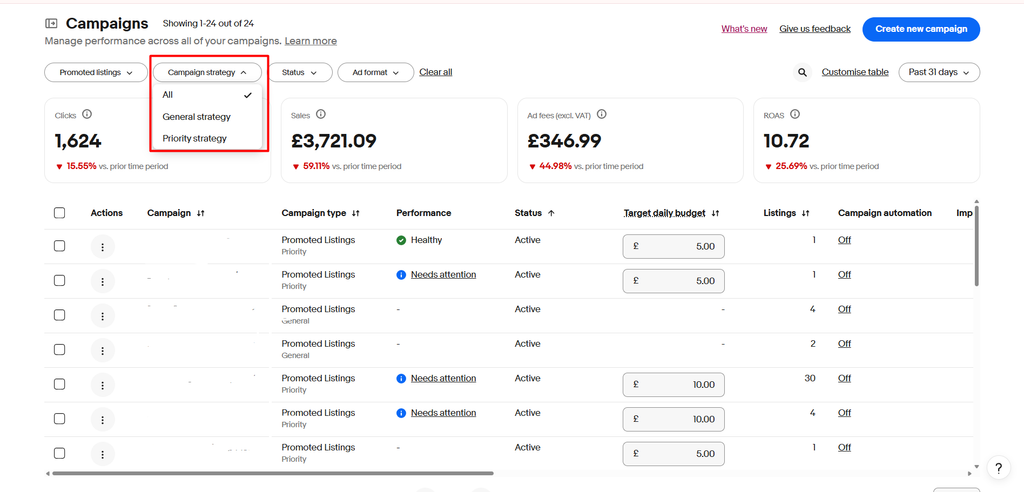This screenshot has width=1024, height=492.
Task: Open the search magnifier icon
Action: click(x=803, y=73)
